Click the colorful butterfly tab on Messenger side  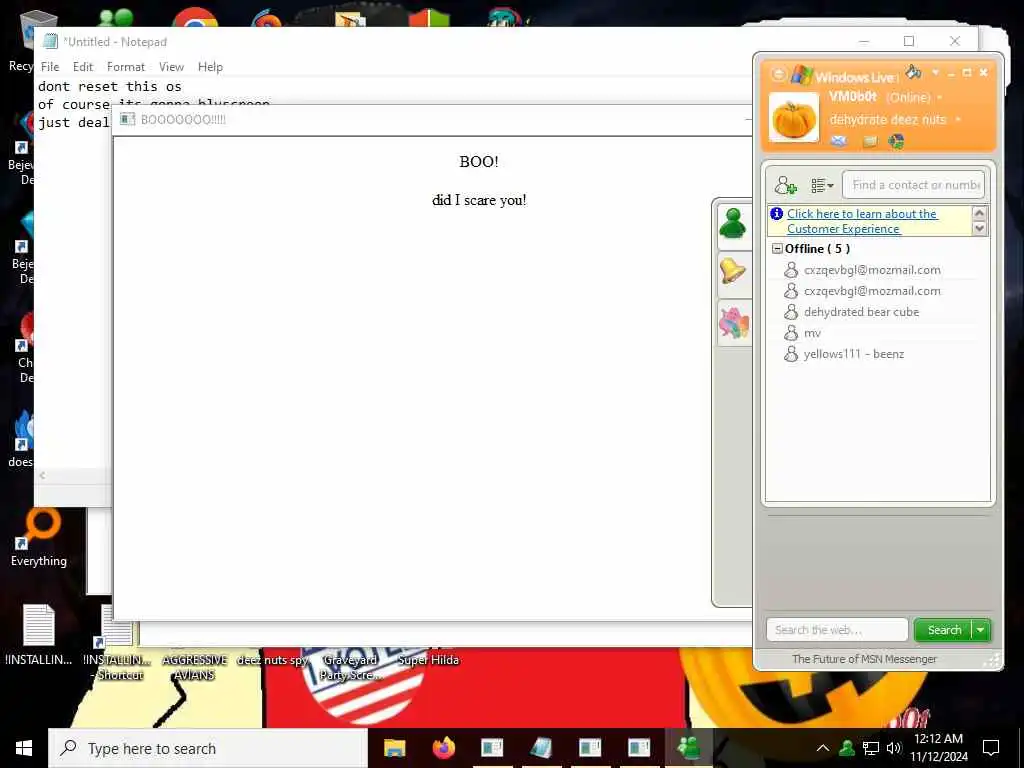tap(734, 323)
